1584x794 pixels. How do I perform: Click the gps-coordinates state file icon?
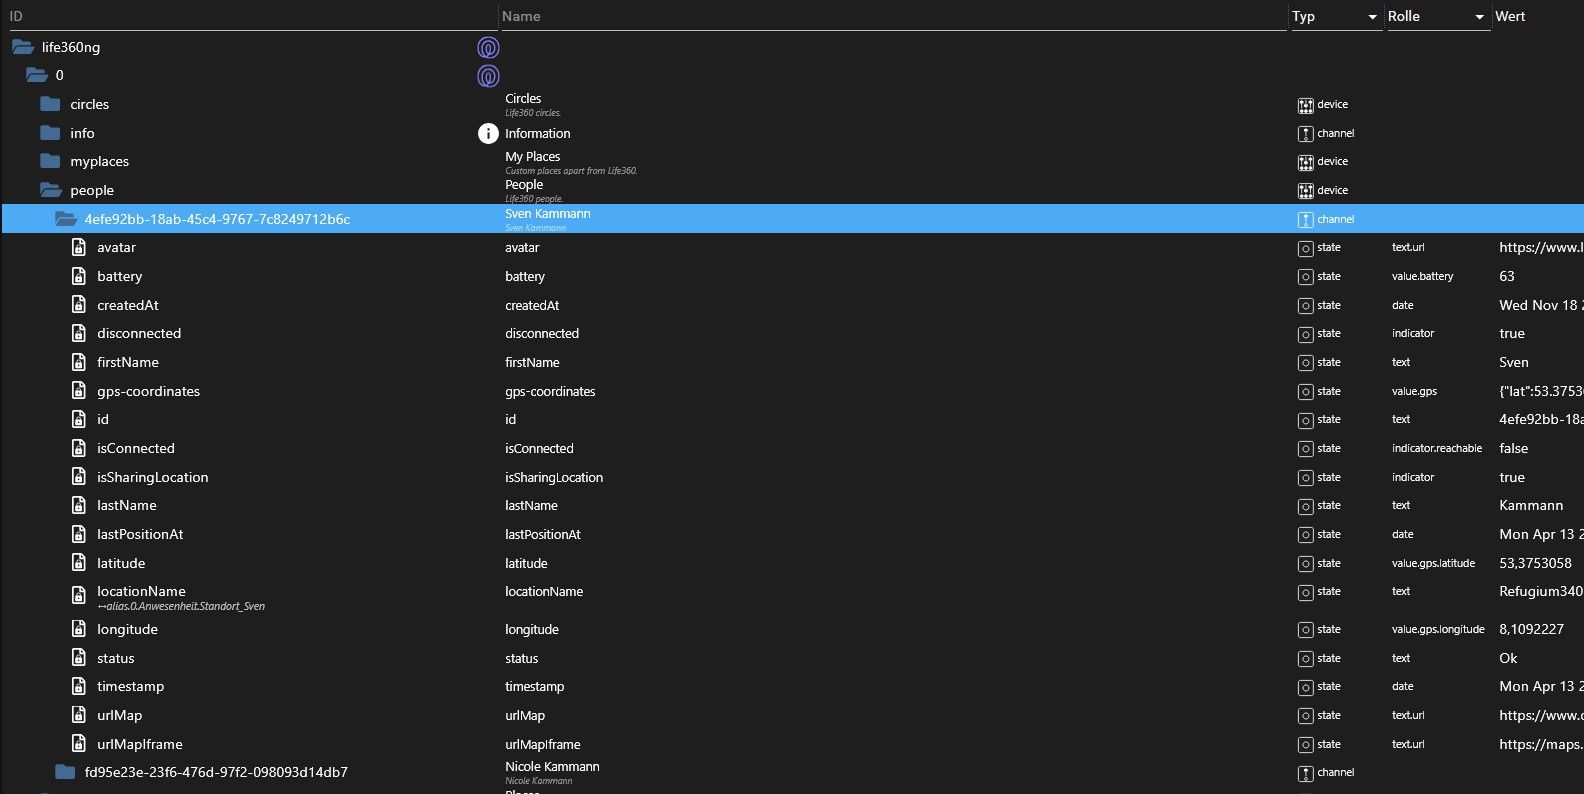coord(79,391)
